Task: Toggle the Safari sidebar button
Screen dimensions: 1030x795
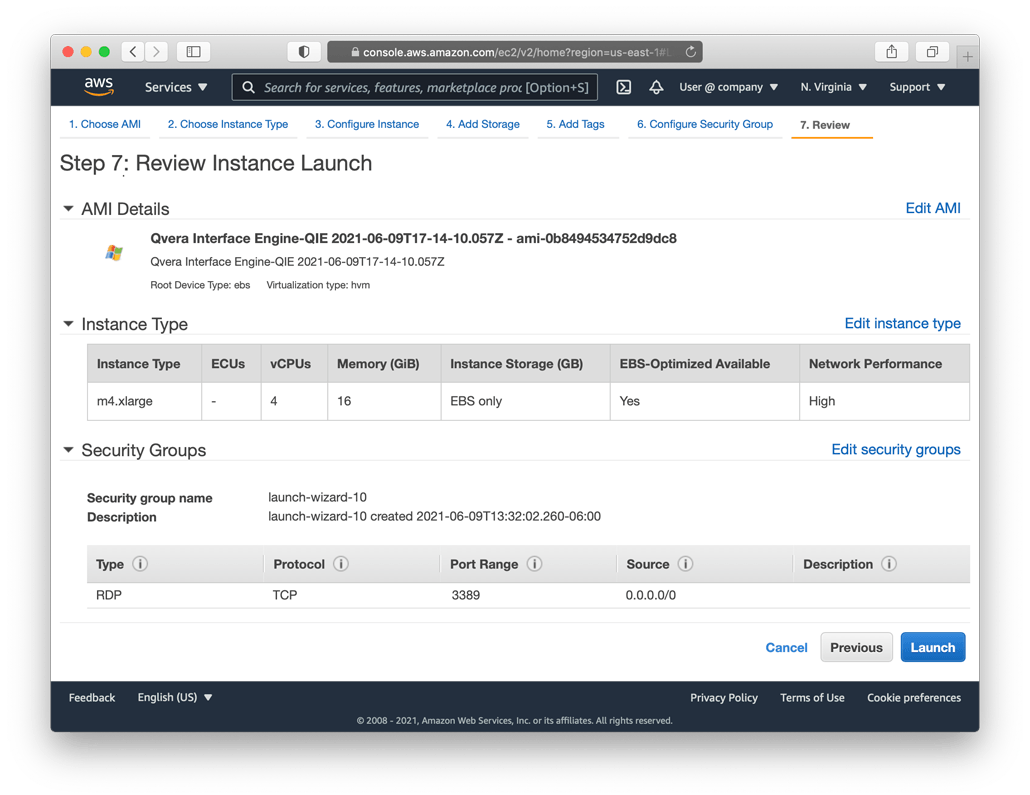Action: (194, 52)
